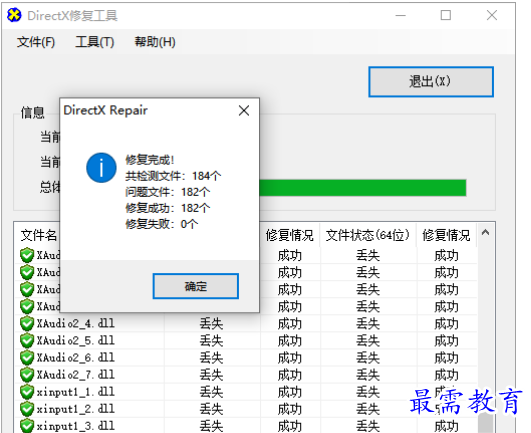The height and width of the screenshot is (433, 531).
Task: Click the green shield icon for XAudio2_4.dll
Action: pyautogui.click(x=27, y=323)
